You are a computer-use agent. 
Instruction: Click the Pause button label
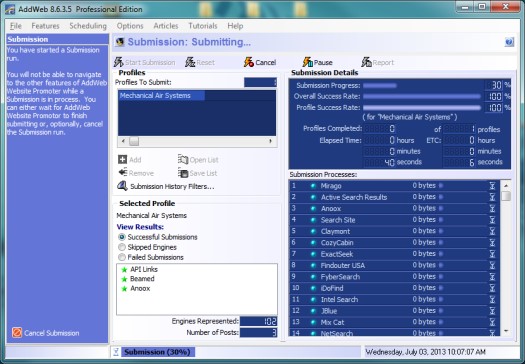click(323, 62)
